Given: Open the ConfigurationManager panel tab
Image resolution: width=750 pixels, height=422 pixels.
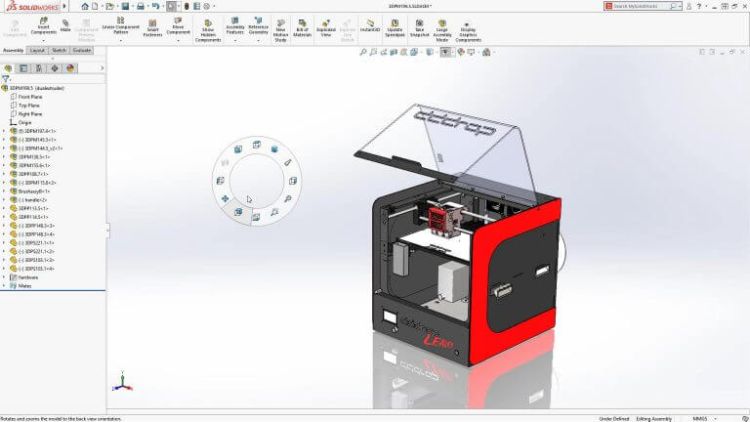Looking at the screenshot, I should tap(39, 68).
